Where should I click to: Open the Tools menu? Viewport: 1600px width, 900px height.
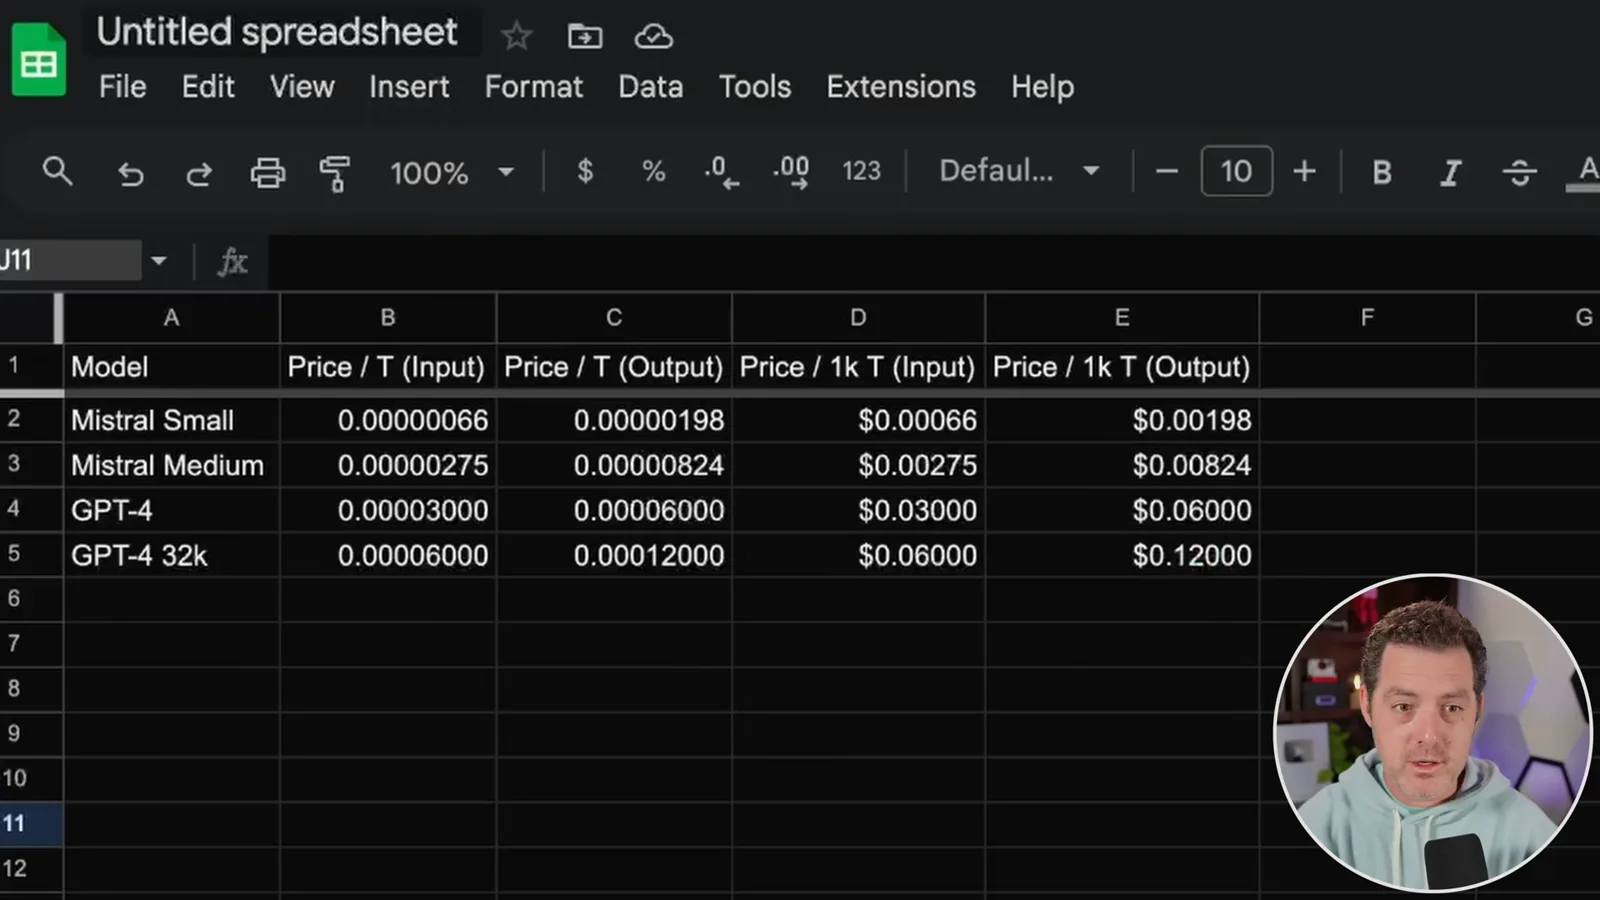click(755, 87)
